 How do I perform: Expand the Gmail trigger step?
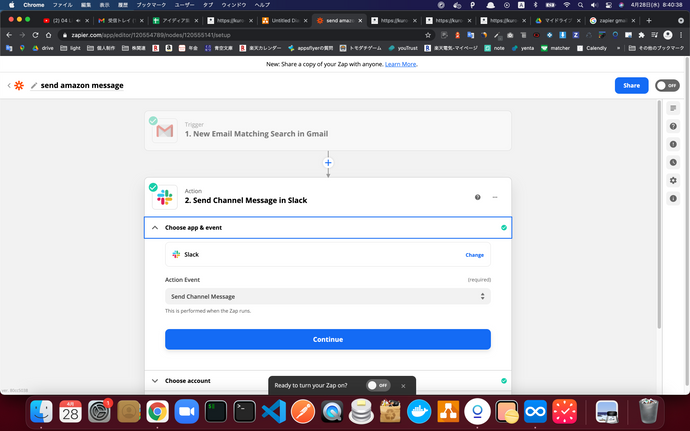(328, 131)
